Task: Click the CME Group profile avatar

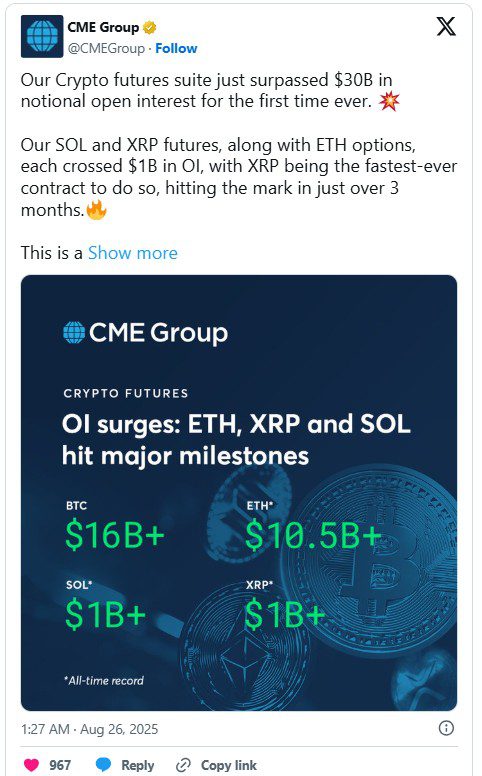Action: click(x=42, y=36)
